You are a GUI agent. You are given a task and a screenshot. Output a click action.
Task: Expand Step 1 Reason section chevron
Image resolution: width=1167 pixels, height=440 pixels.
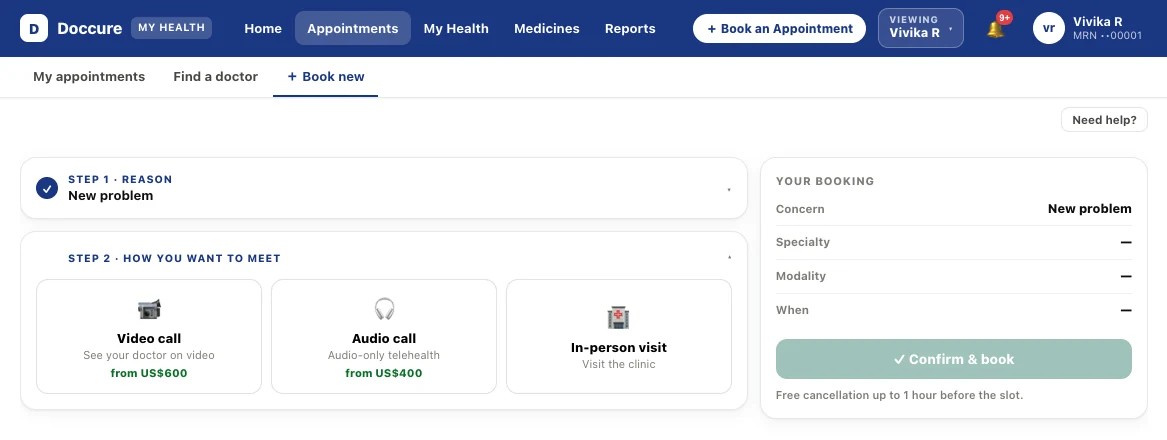click(729, 190)
